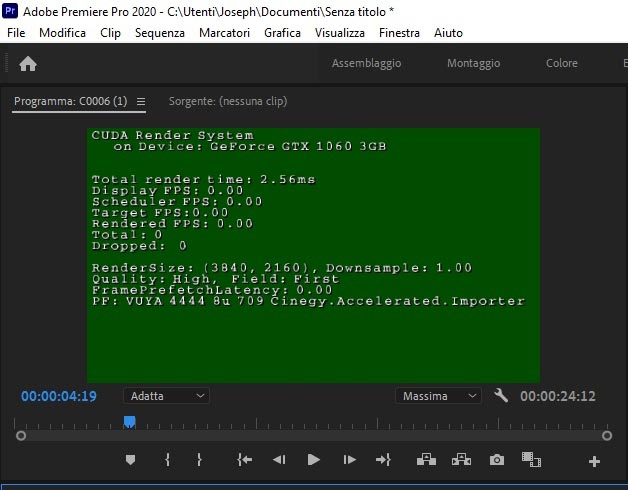Screen dimensions: 628x490
Task: Click the 'CUDA Render System' overlay text
Action: (x=173, y=135)
